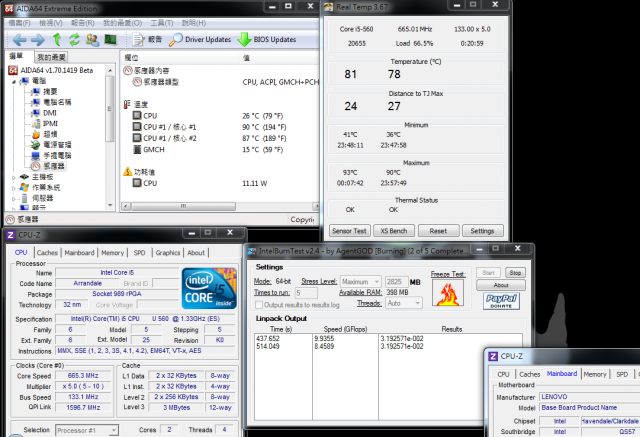Click the AIDA64 horizontal scrollbar left arrow
The width and height of the screenshot is (640, 437).
coord(126,206)
